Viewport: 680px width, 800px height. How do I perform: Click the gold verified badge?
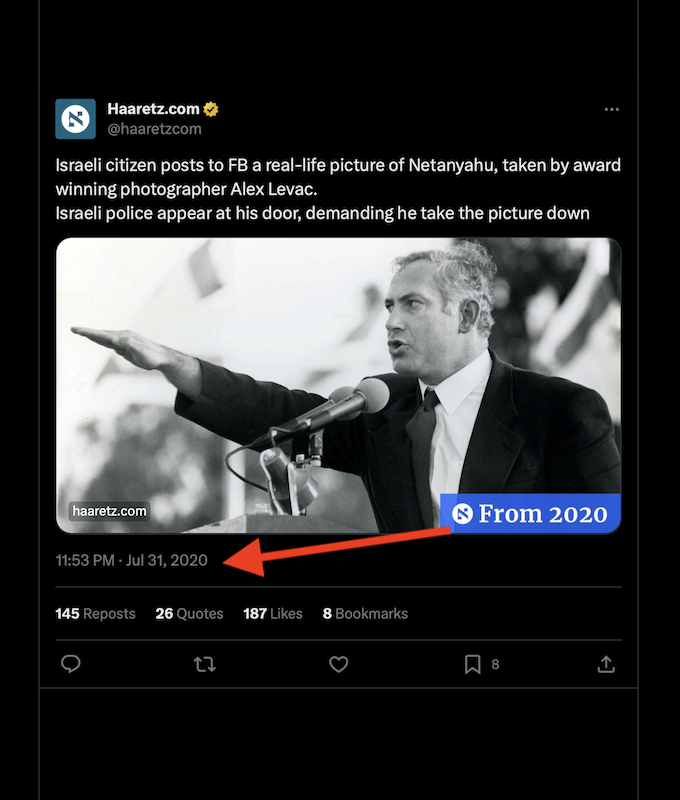[211, 109]
